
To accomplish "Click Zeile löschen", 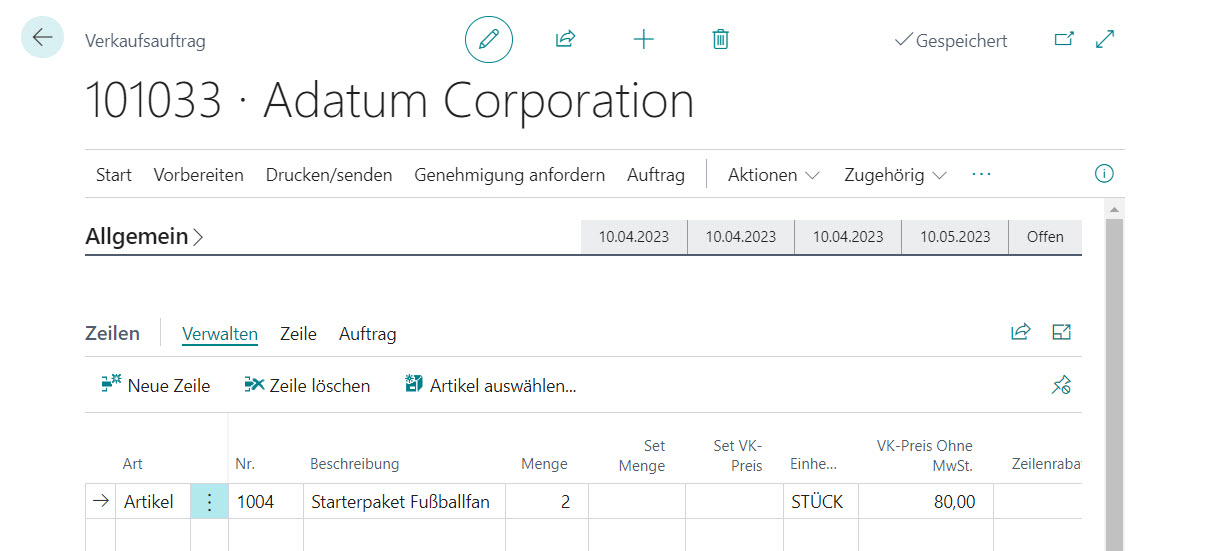I will coord(307,385).
